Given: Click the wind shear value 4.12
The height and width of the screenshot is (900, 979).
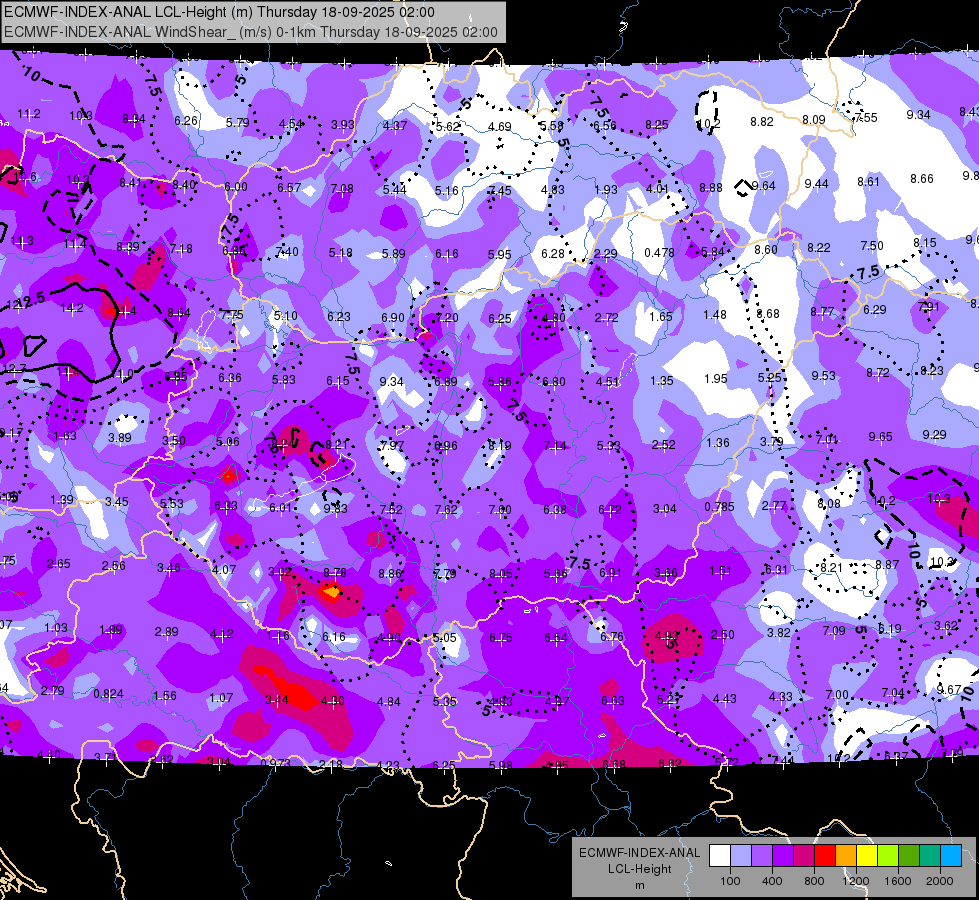Looking at the screenshot, I should pyautogui.click(x=222, y=634).
